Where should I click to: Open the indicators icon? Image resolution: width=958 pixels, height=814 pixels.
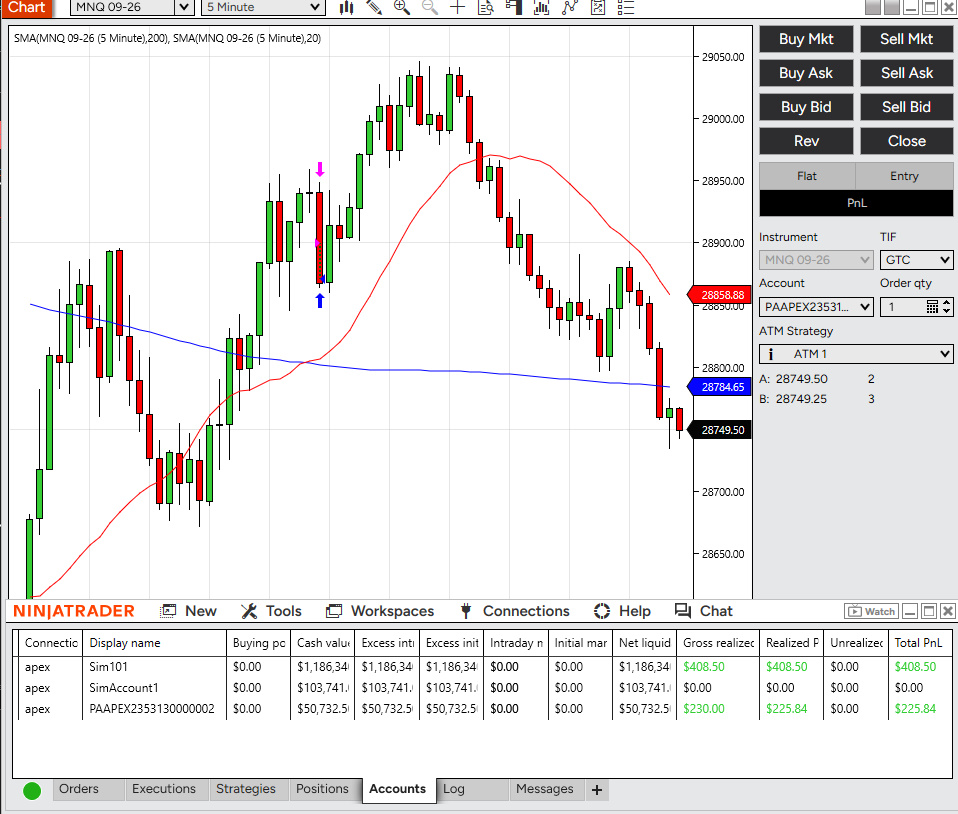[569, 7]
